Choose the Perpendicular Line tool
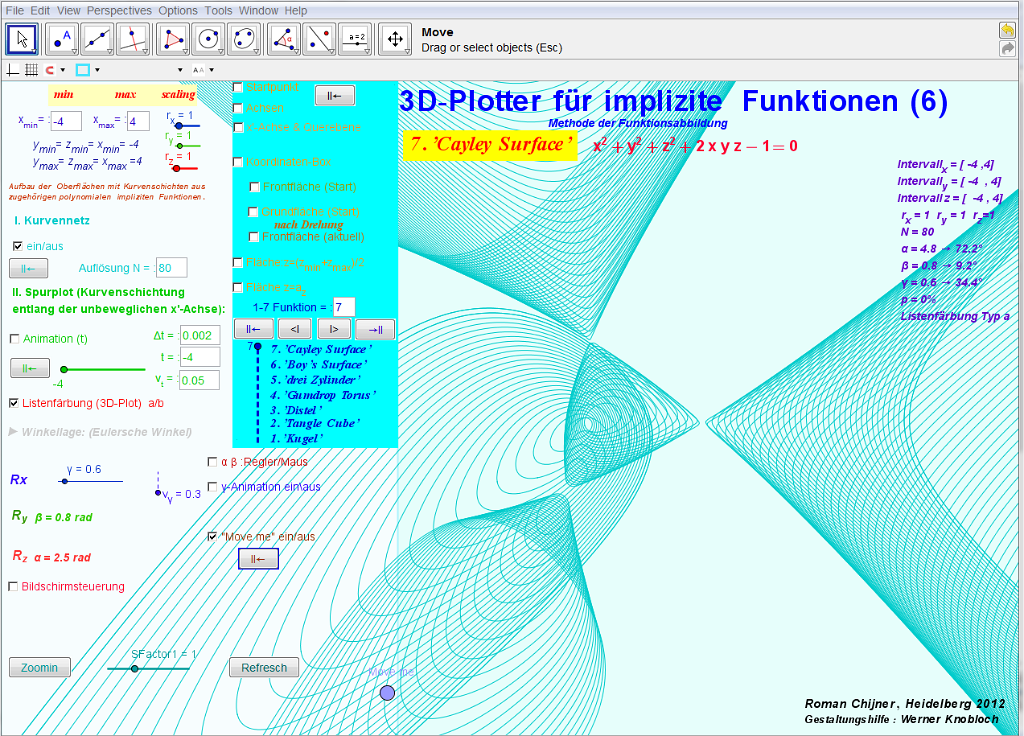This screenshot has height=736, width=1024. [134, 39]
